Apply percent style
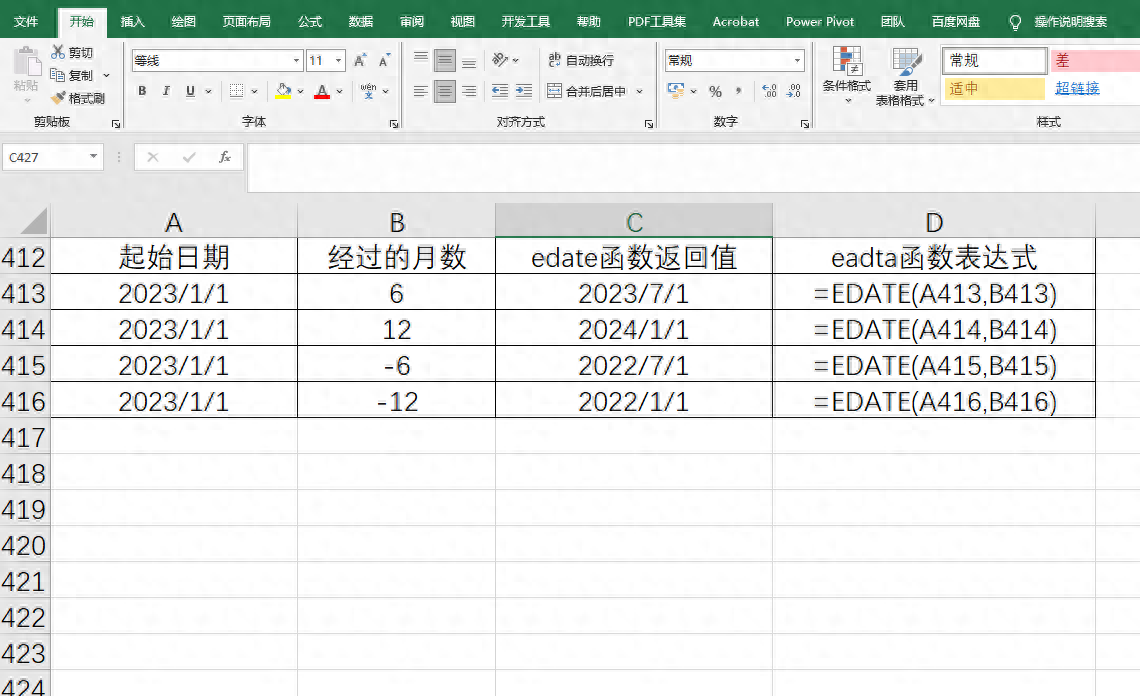This screenshot has height=696, width=1140. 715,92
